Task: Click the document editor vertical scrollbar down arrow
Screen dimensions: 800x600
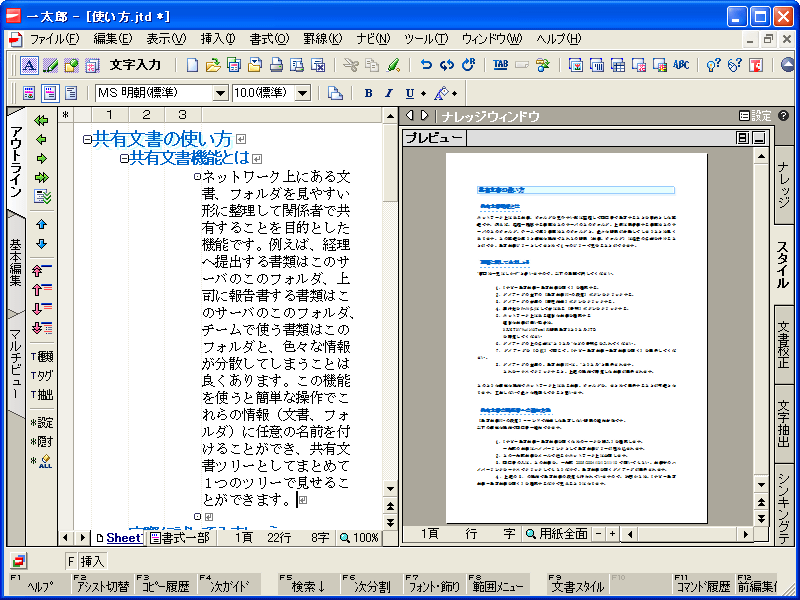Action: pos(390,488)
